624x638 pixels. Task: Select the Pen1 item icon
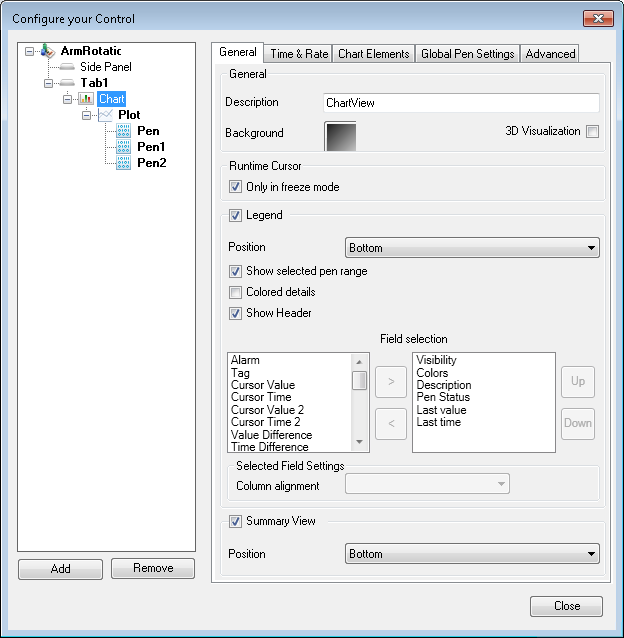tap(124, 147)
